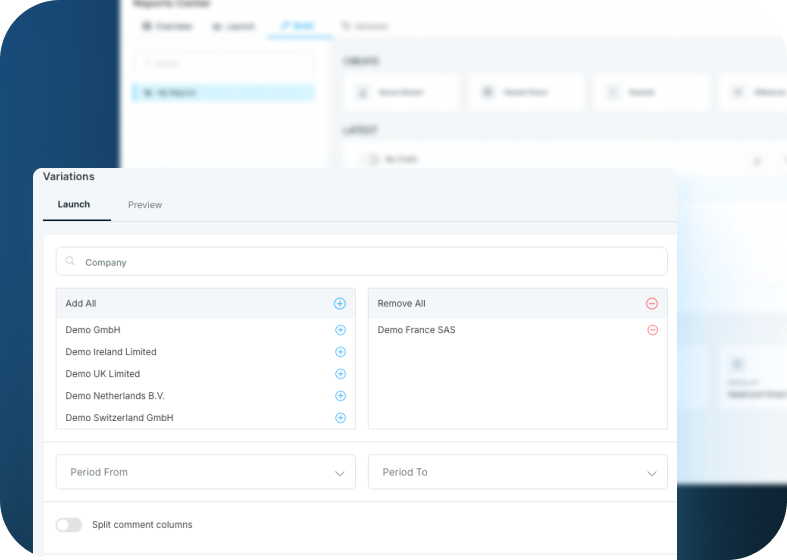
Task: Remove Demo France SAS via minus icon
Action: [652, 330]
